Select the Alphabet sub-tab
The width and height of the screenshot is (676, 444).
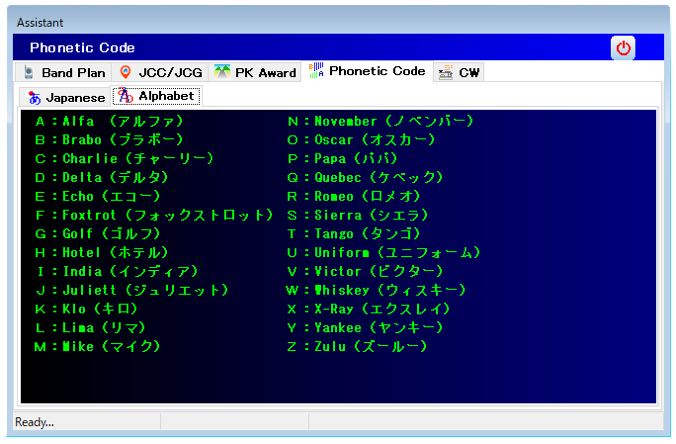click(156, 96)
